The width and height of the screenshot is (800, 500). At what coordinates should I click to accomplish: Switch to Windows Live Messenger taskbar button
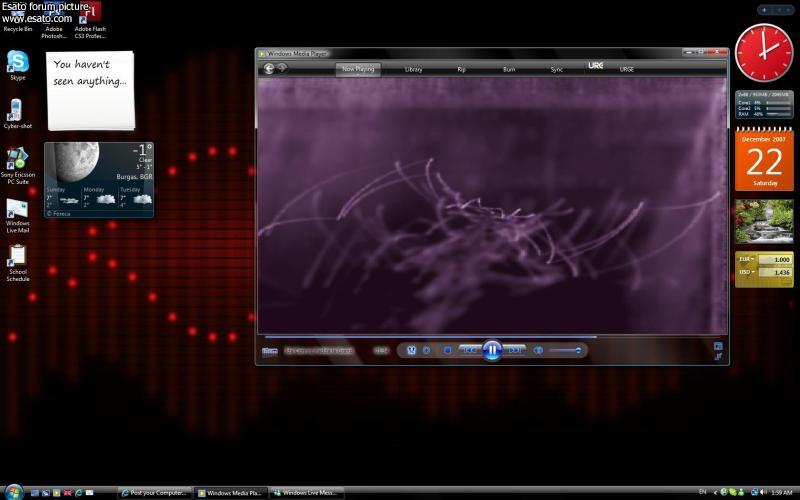click(x=306, y=493)
